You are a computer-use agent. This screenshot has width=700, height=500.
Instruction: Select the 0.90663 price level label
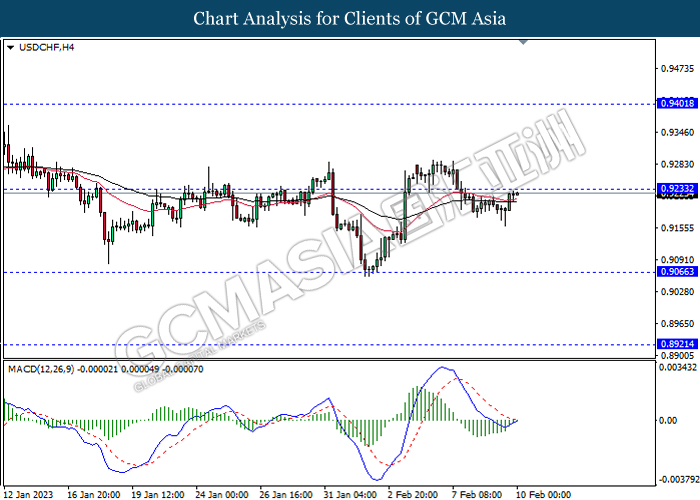[677, 271]
